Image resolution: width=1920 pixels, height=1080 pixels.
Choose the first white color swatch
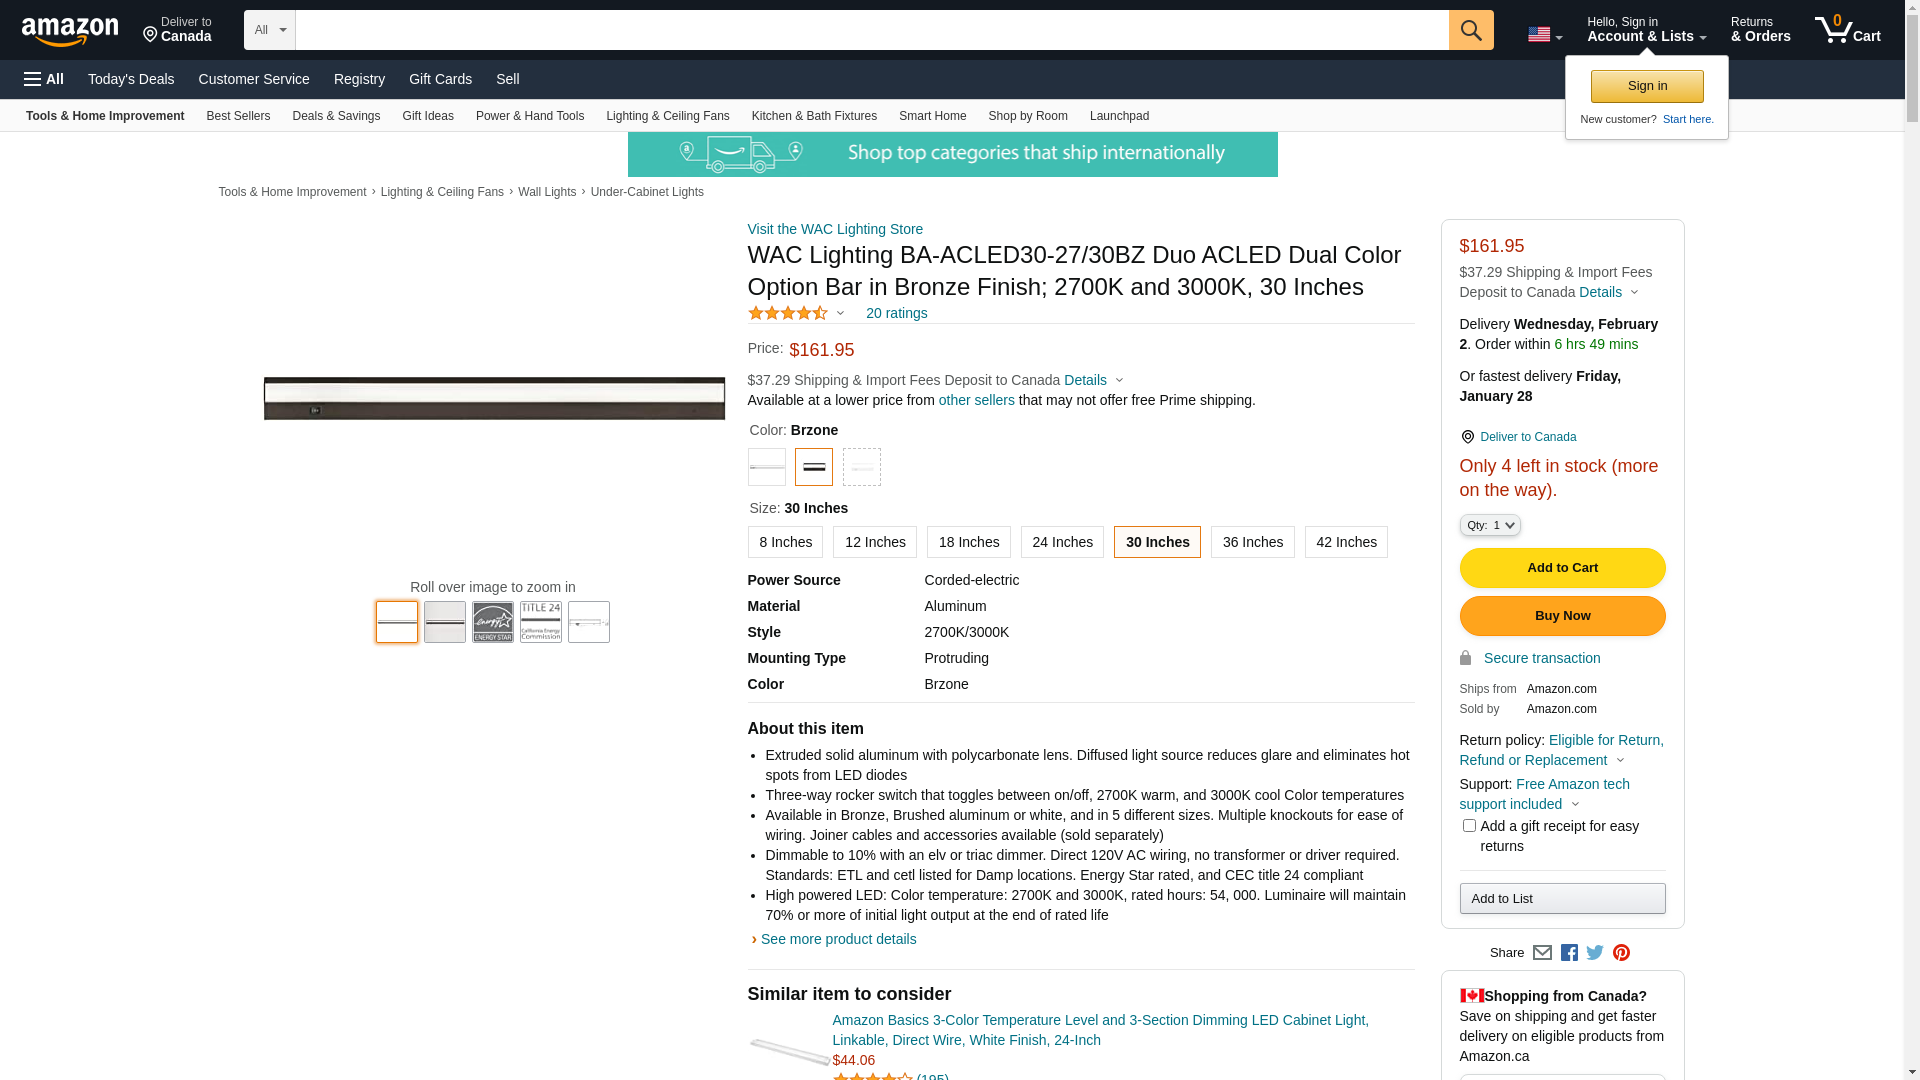[x=767, y=467]
